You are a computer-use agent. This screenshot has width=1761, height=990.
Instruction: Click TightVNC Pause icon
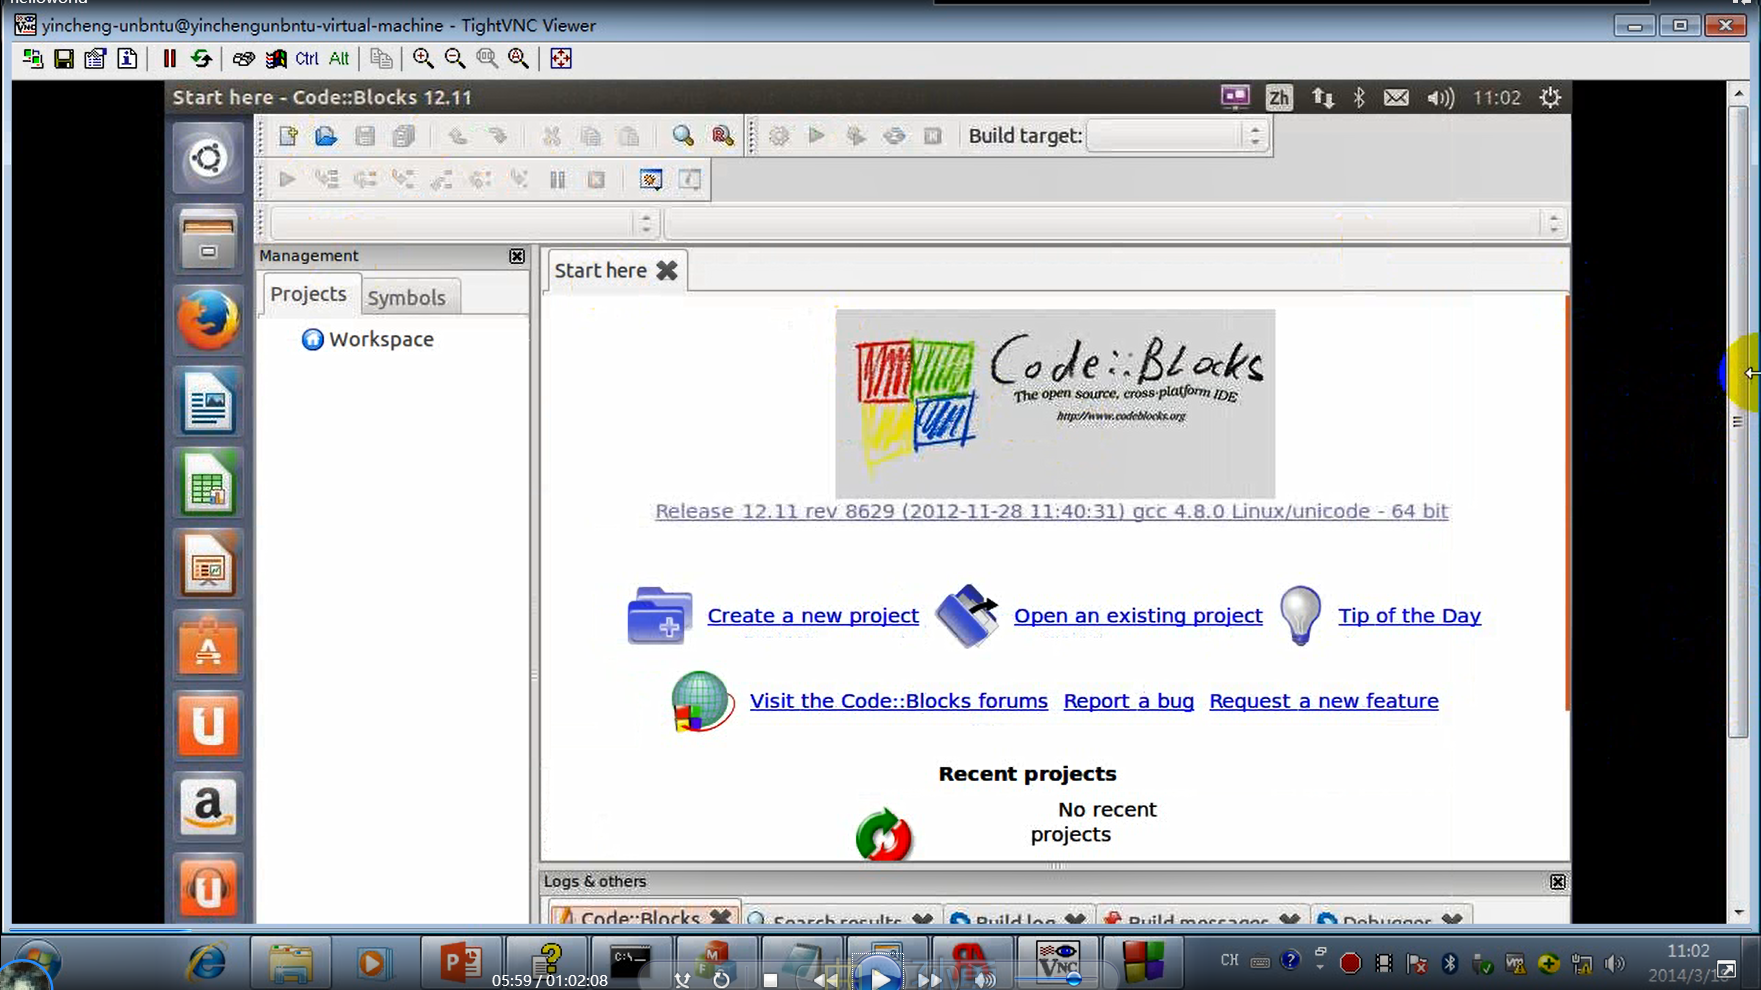[169, 59]
